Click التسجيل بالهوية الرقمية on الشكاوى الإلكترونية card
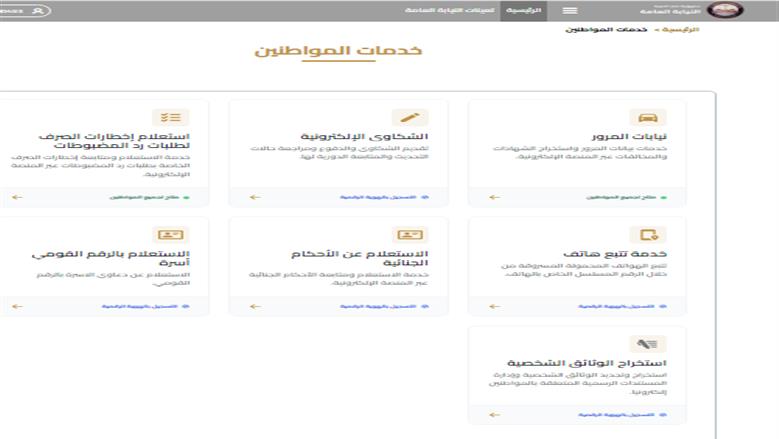Image resolution: width=779 pixels, height=439 pixels. (378, 197)
